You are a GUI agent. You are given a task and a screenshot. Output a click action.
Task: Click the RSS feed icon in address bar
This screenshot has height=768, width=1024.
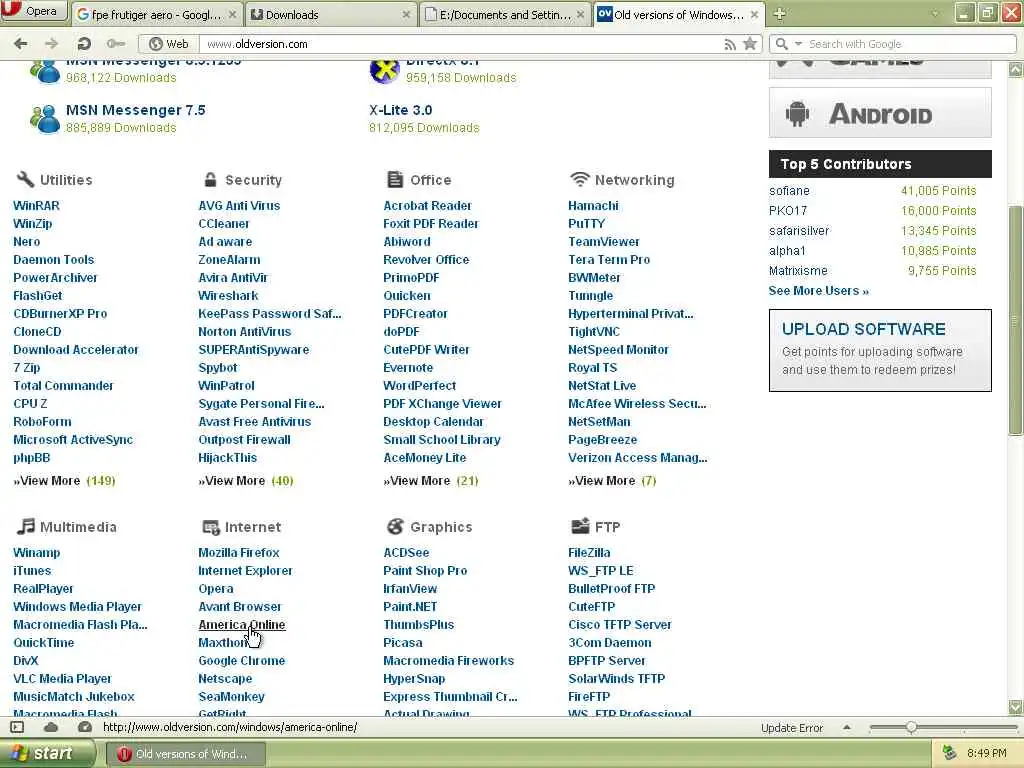(x=730, y=44)
